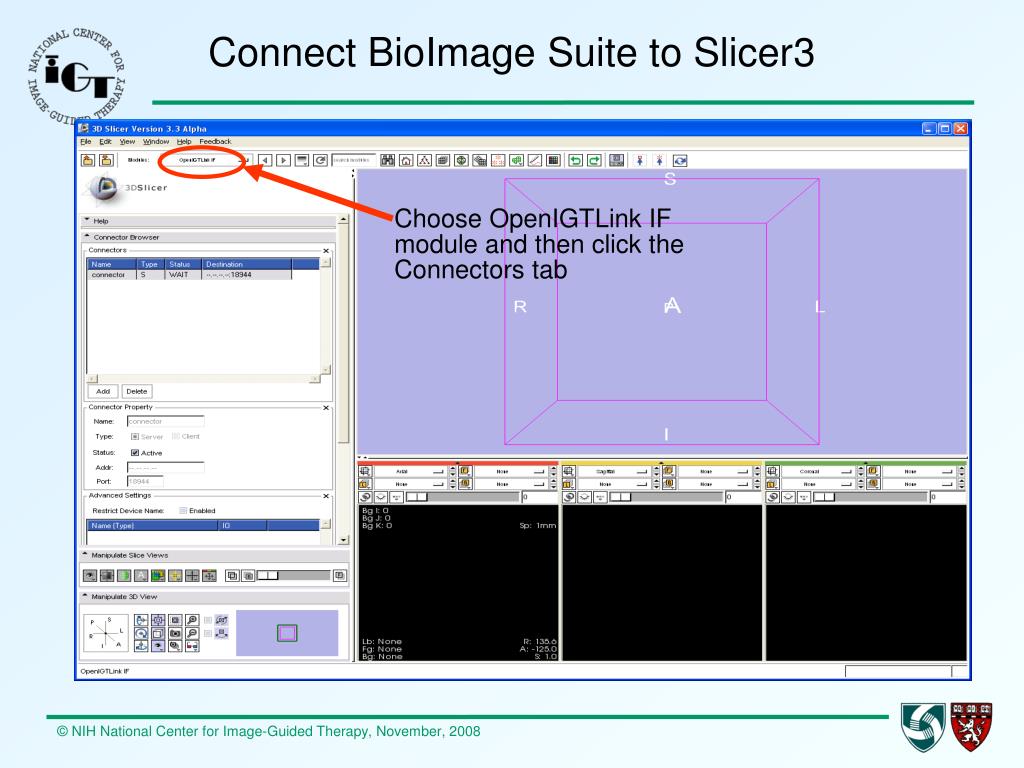Collapse the Connectors frame with its X

point(326,251)
